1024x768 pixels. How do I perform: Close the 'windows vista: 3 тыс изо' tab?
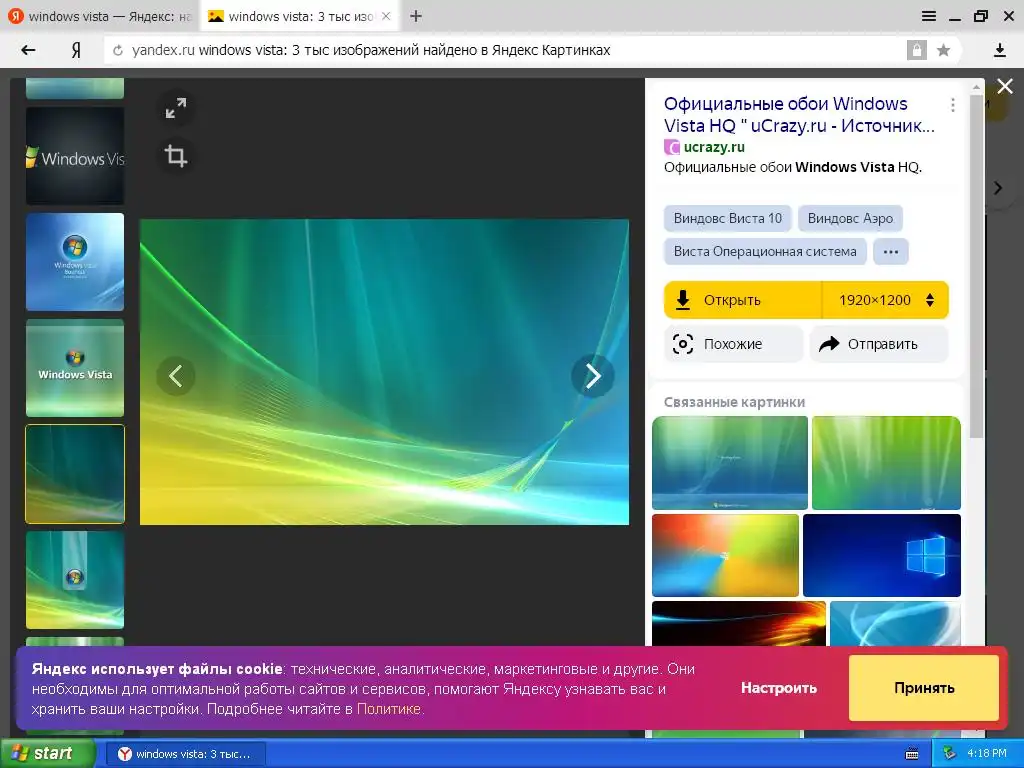pyautogui.click(x=386, y=16)
